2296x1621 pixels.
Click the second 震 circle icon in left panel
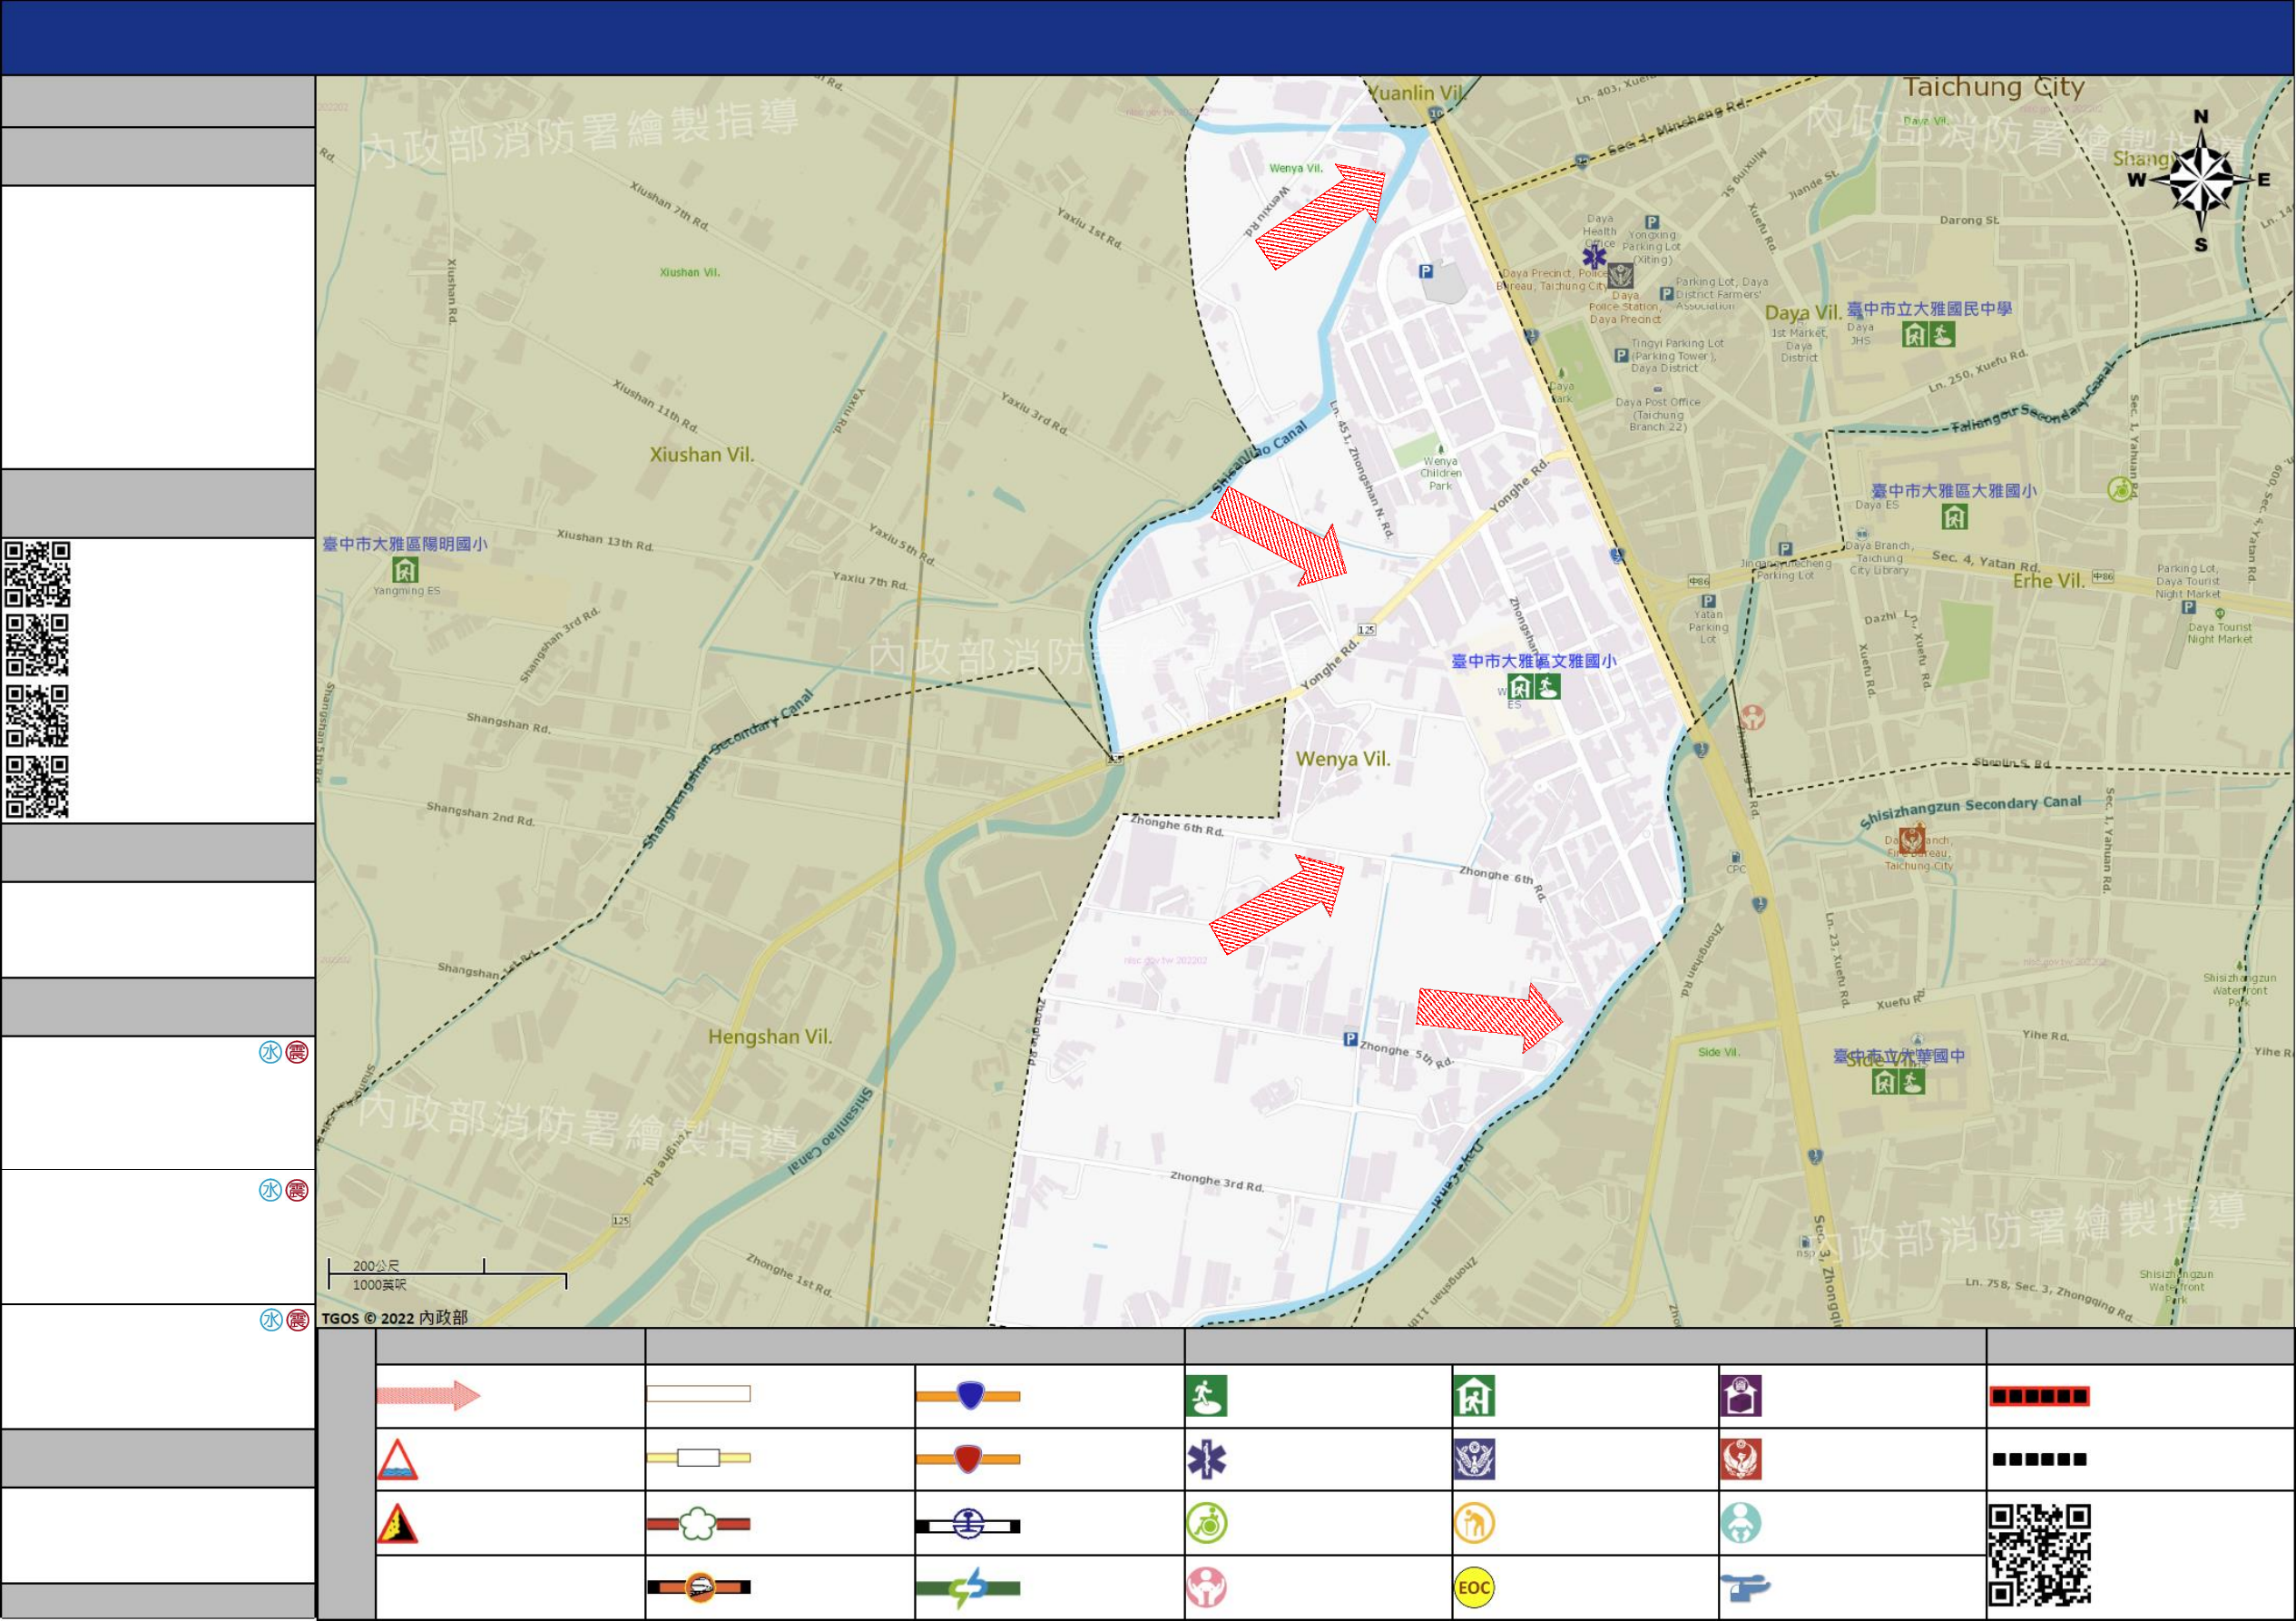(297, 1190)
